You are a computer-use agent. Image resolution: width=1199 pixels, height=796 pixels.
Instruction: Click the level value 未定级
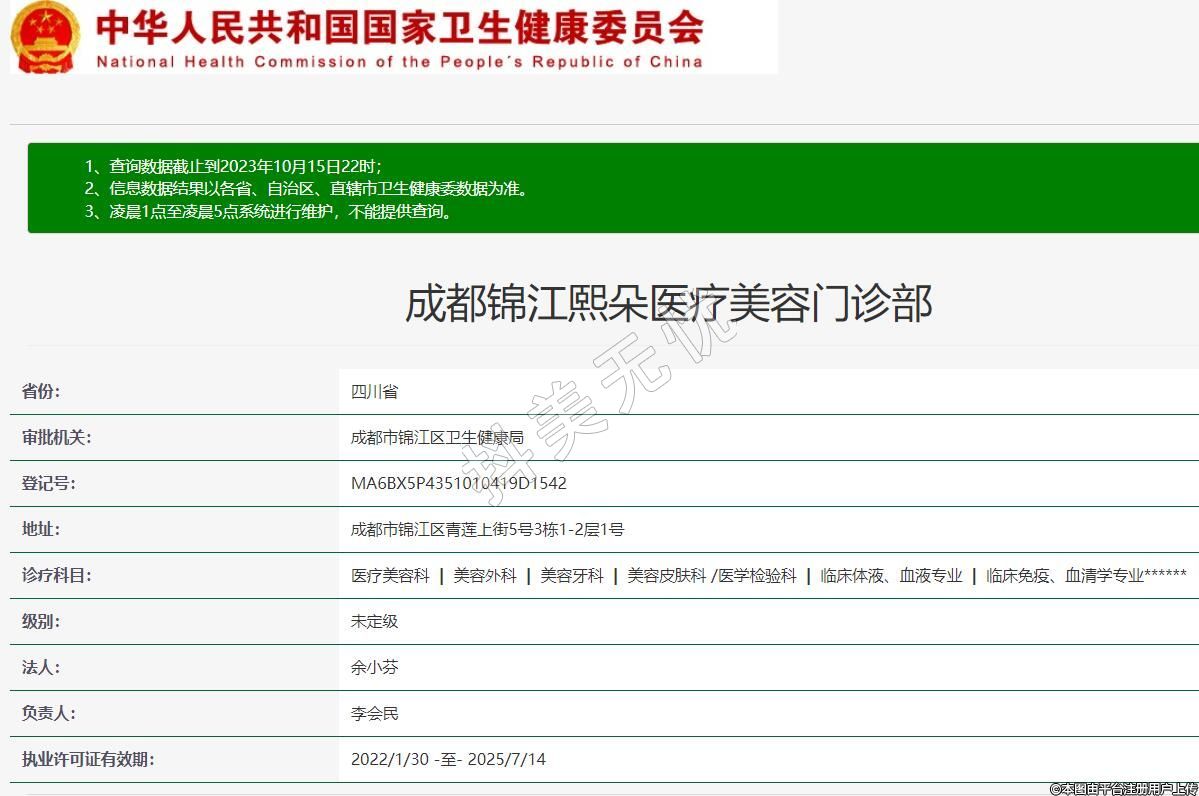point(374,621)
